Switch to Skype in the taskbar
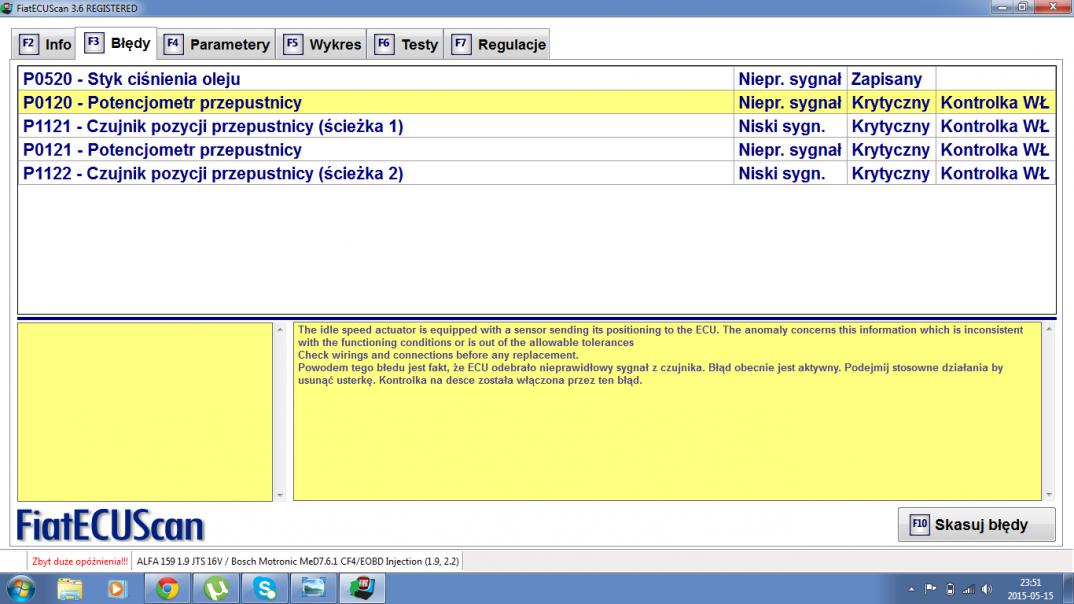The image size is (1074, 604). coord(263,588)
